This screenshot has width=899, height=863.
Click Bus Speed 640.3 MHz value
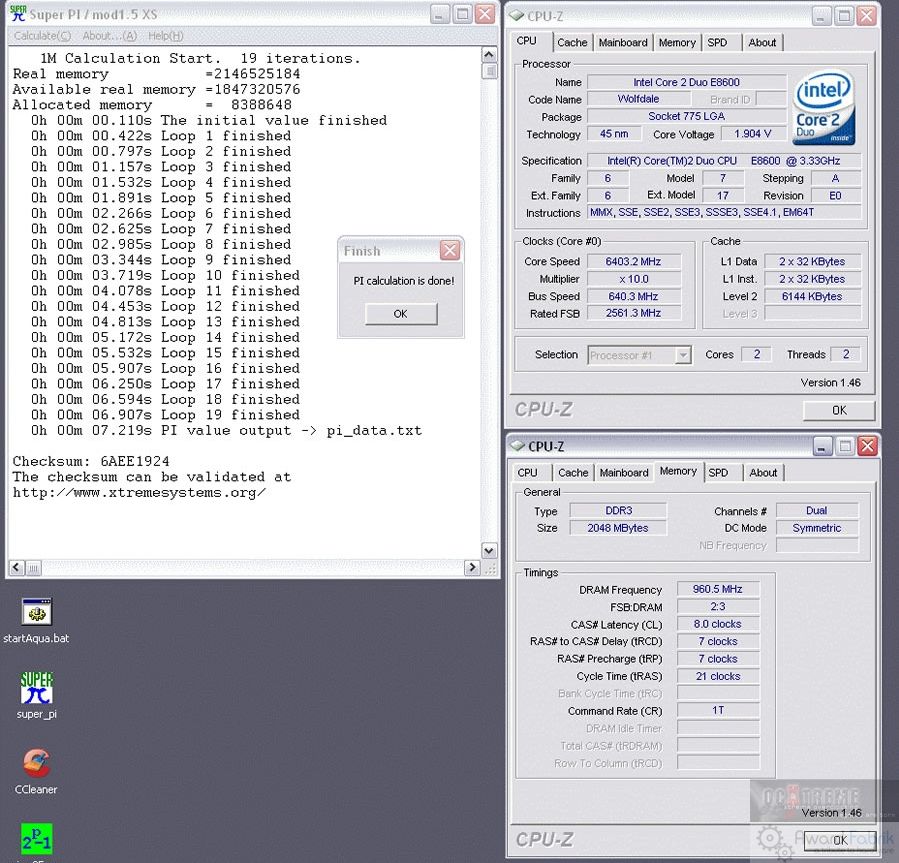click(x=633, y=296)
